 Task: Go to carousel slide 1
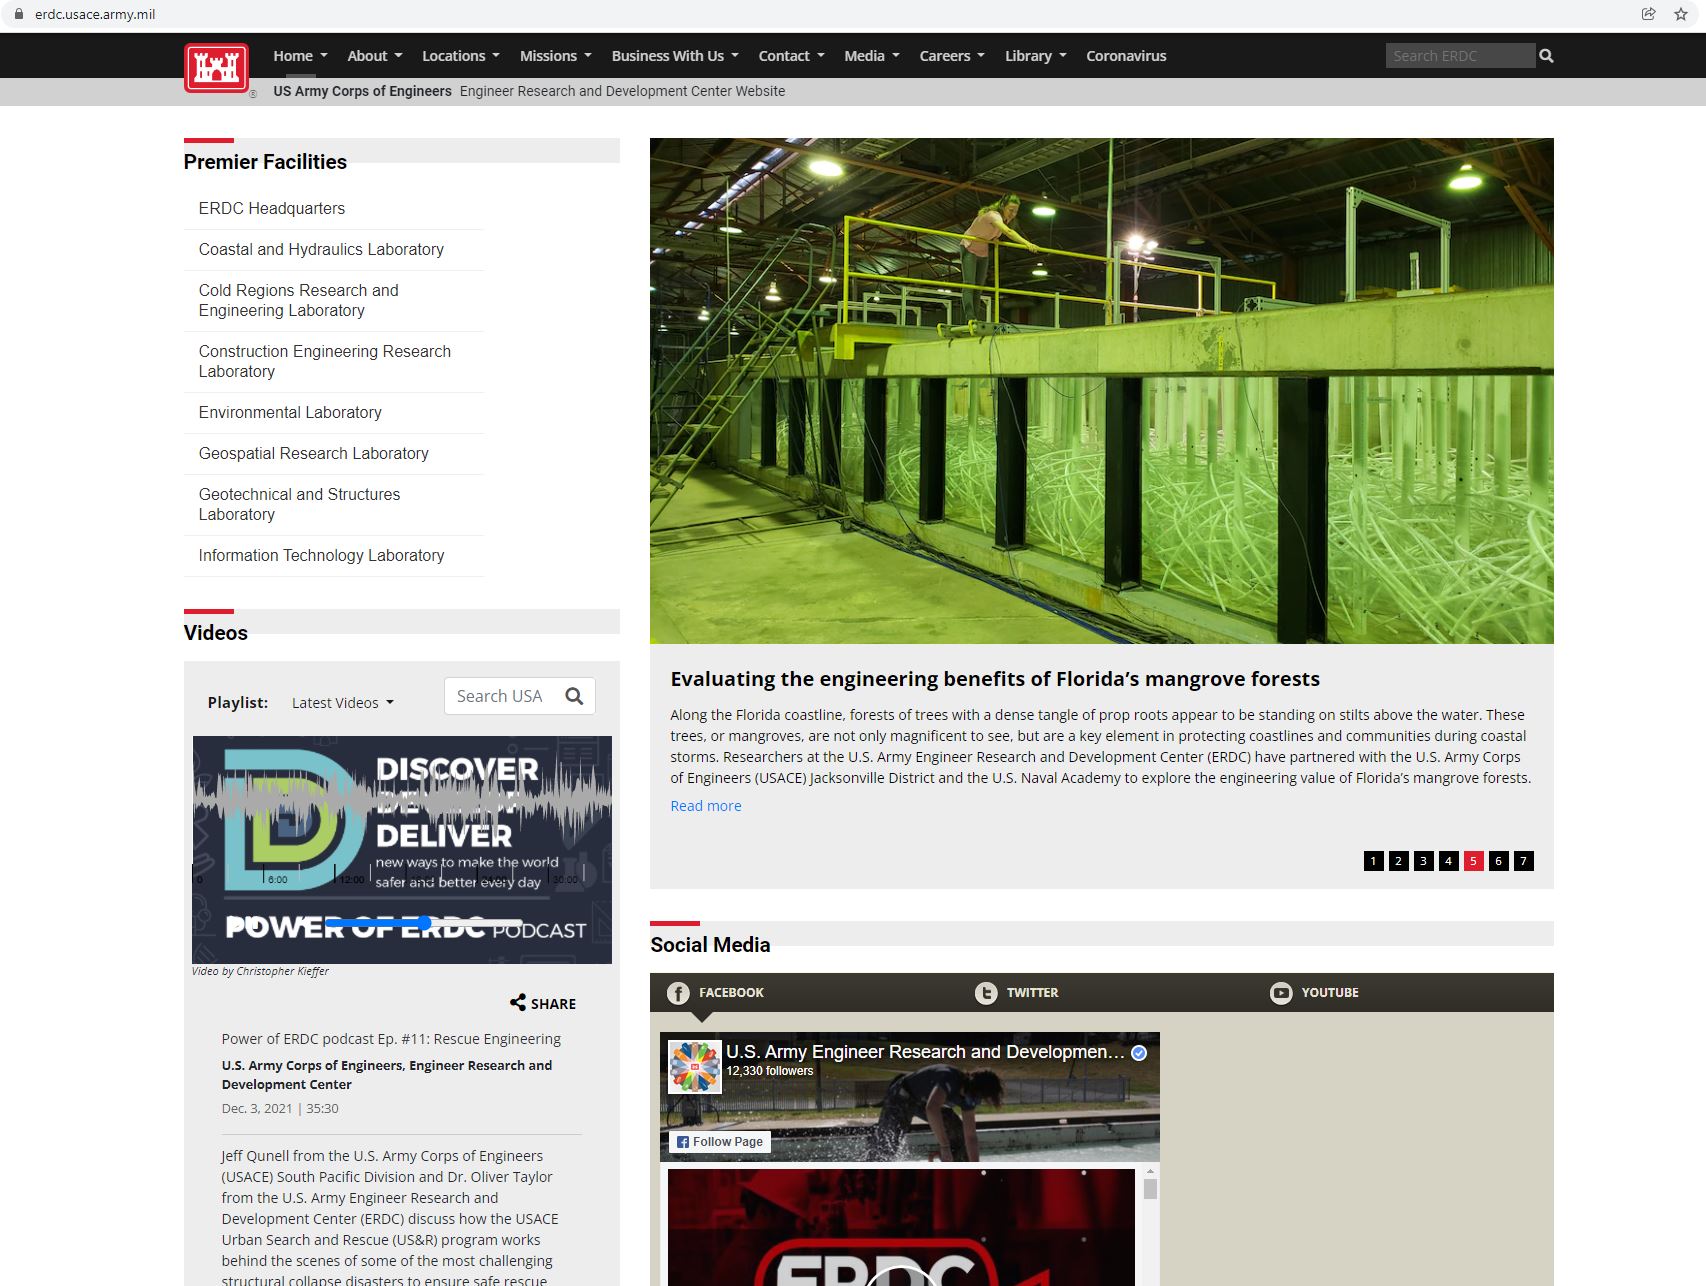pyautogui.click(x=1374, y=861)
